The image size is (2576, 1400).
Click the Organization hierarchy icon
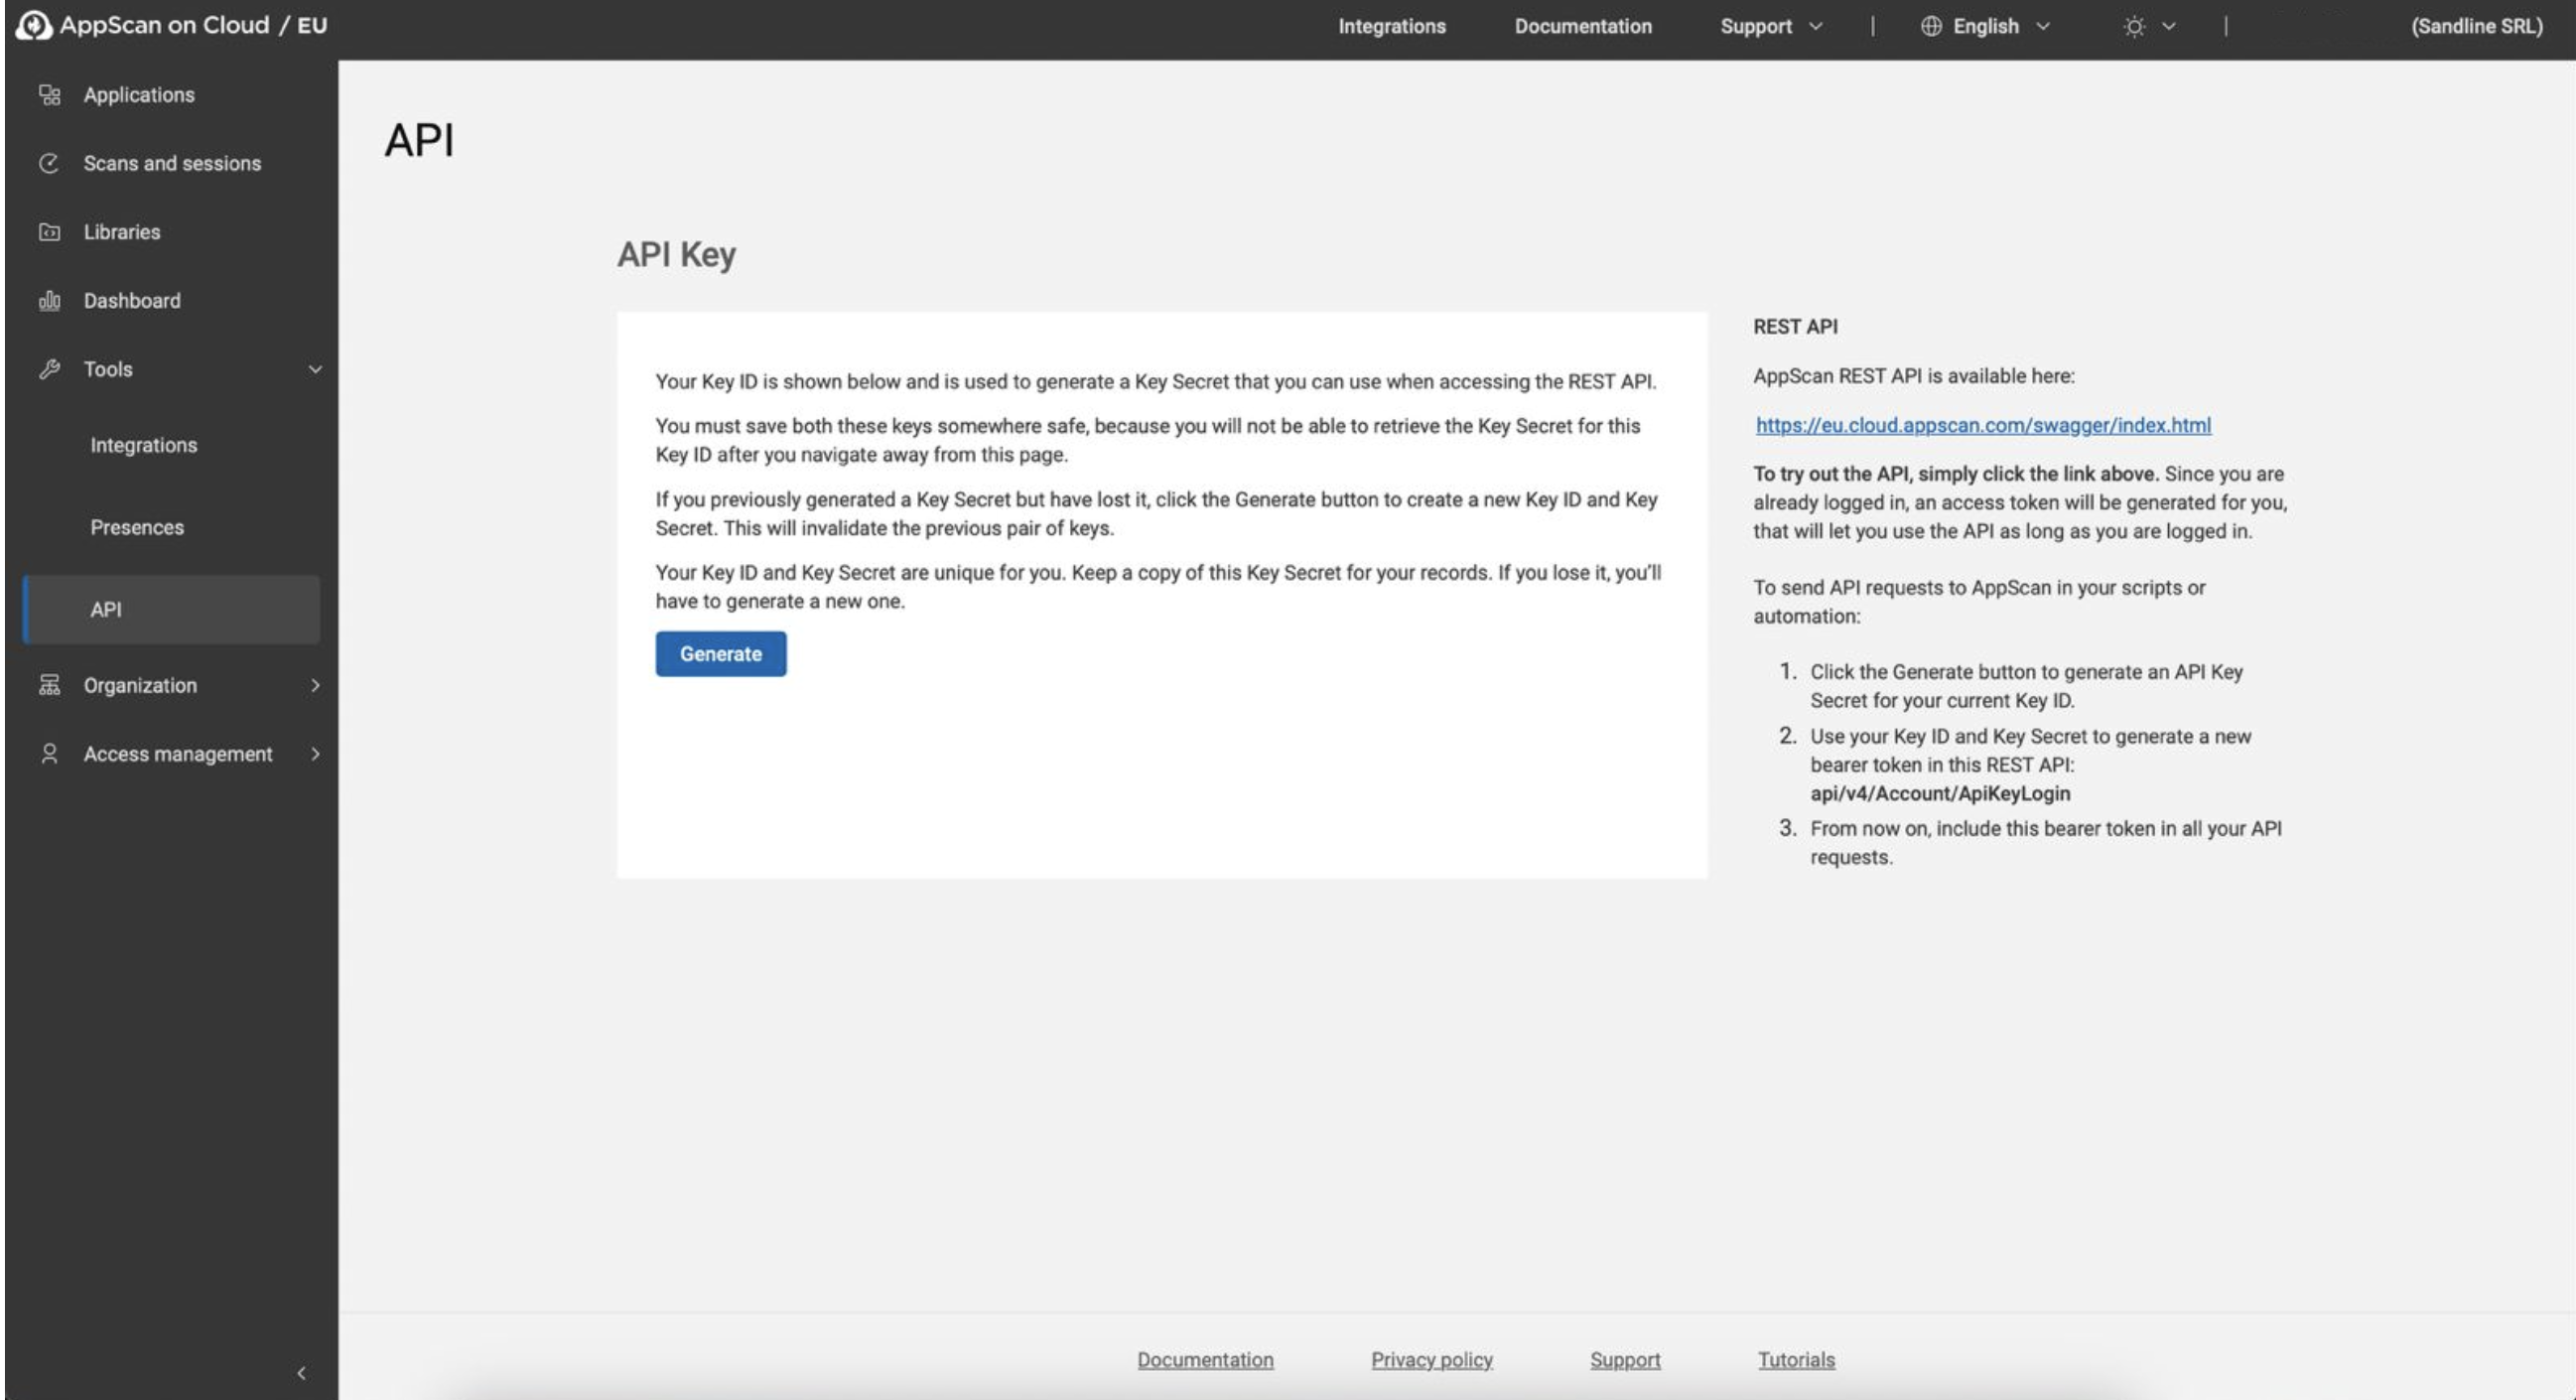[x=49, y=685]
